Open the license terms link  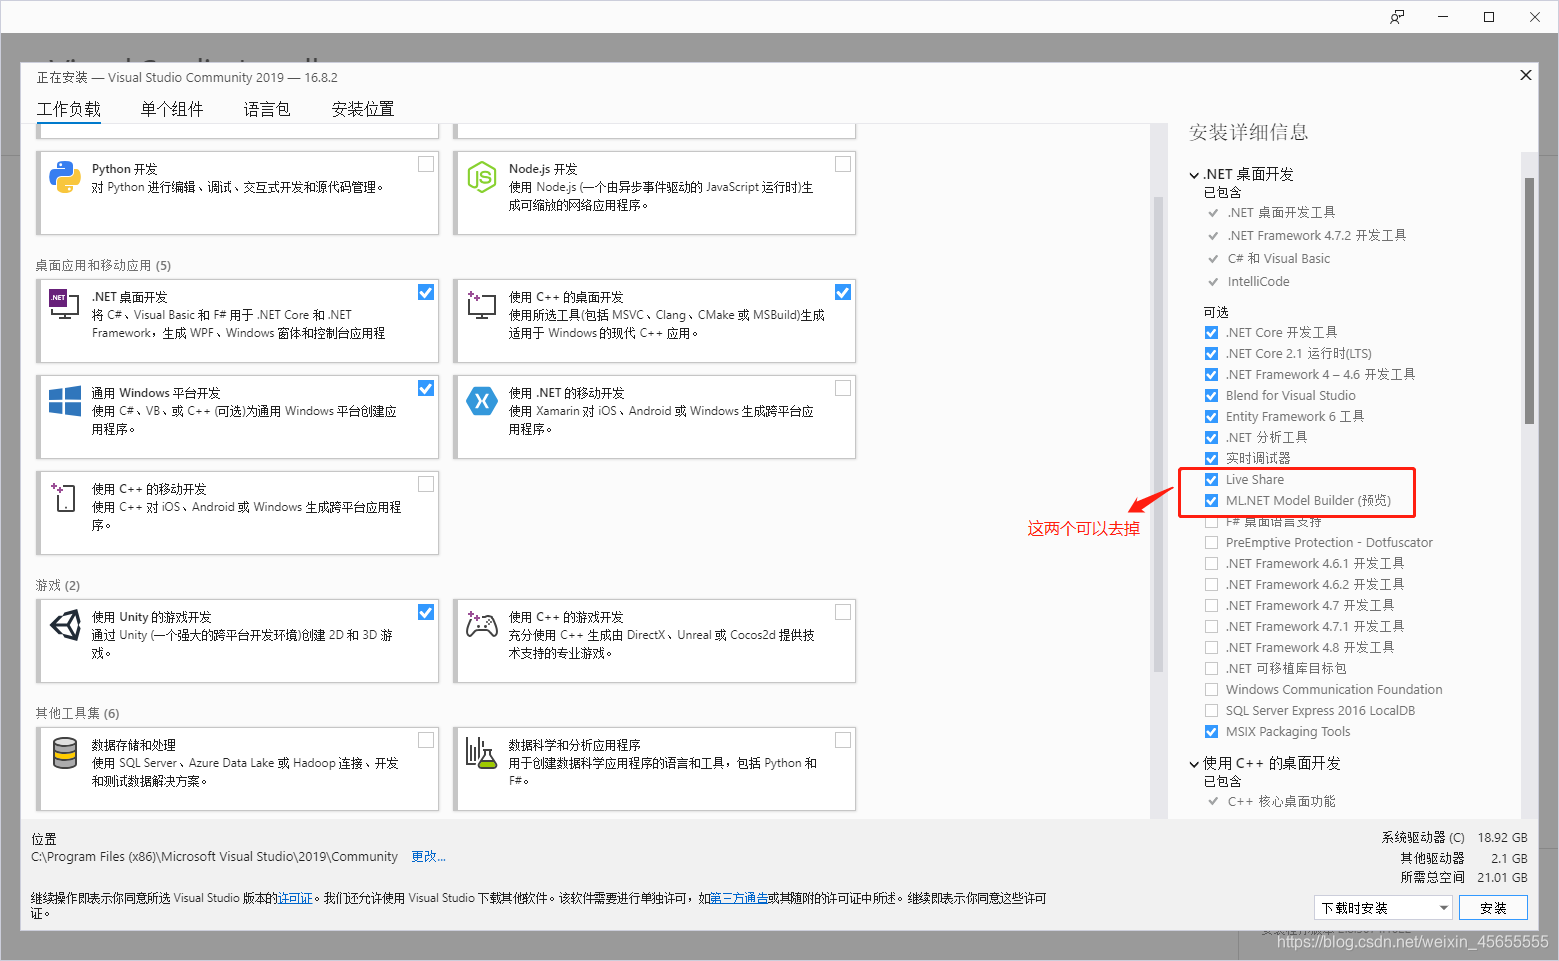(295, 899)
